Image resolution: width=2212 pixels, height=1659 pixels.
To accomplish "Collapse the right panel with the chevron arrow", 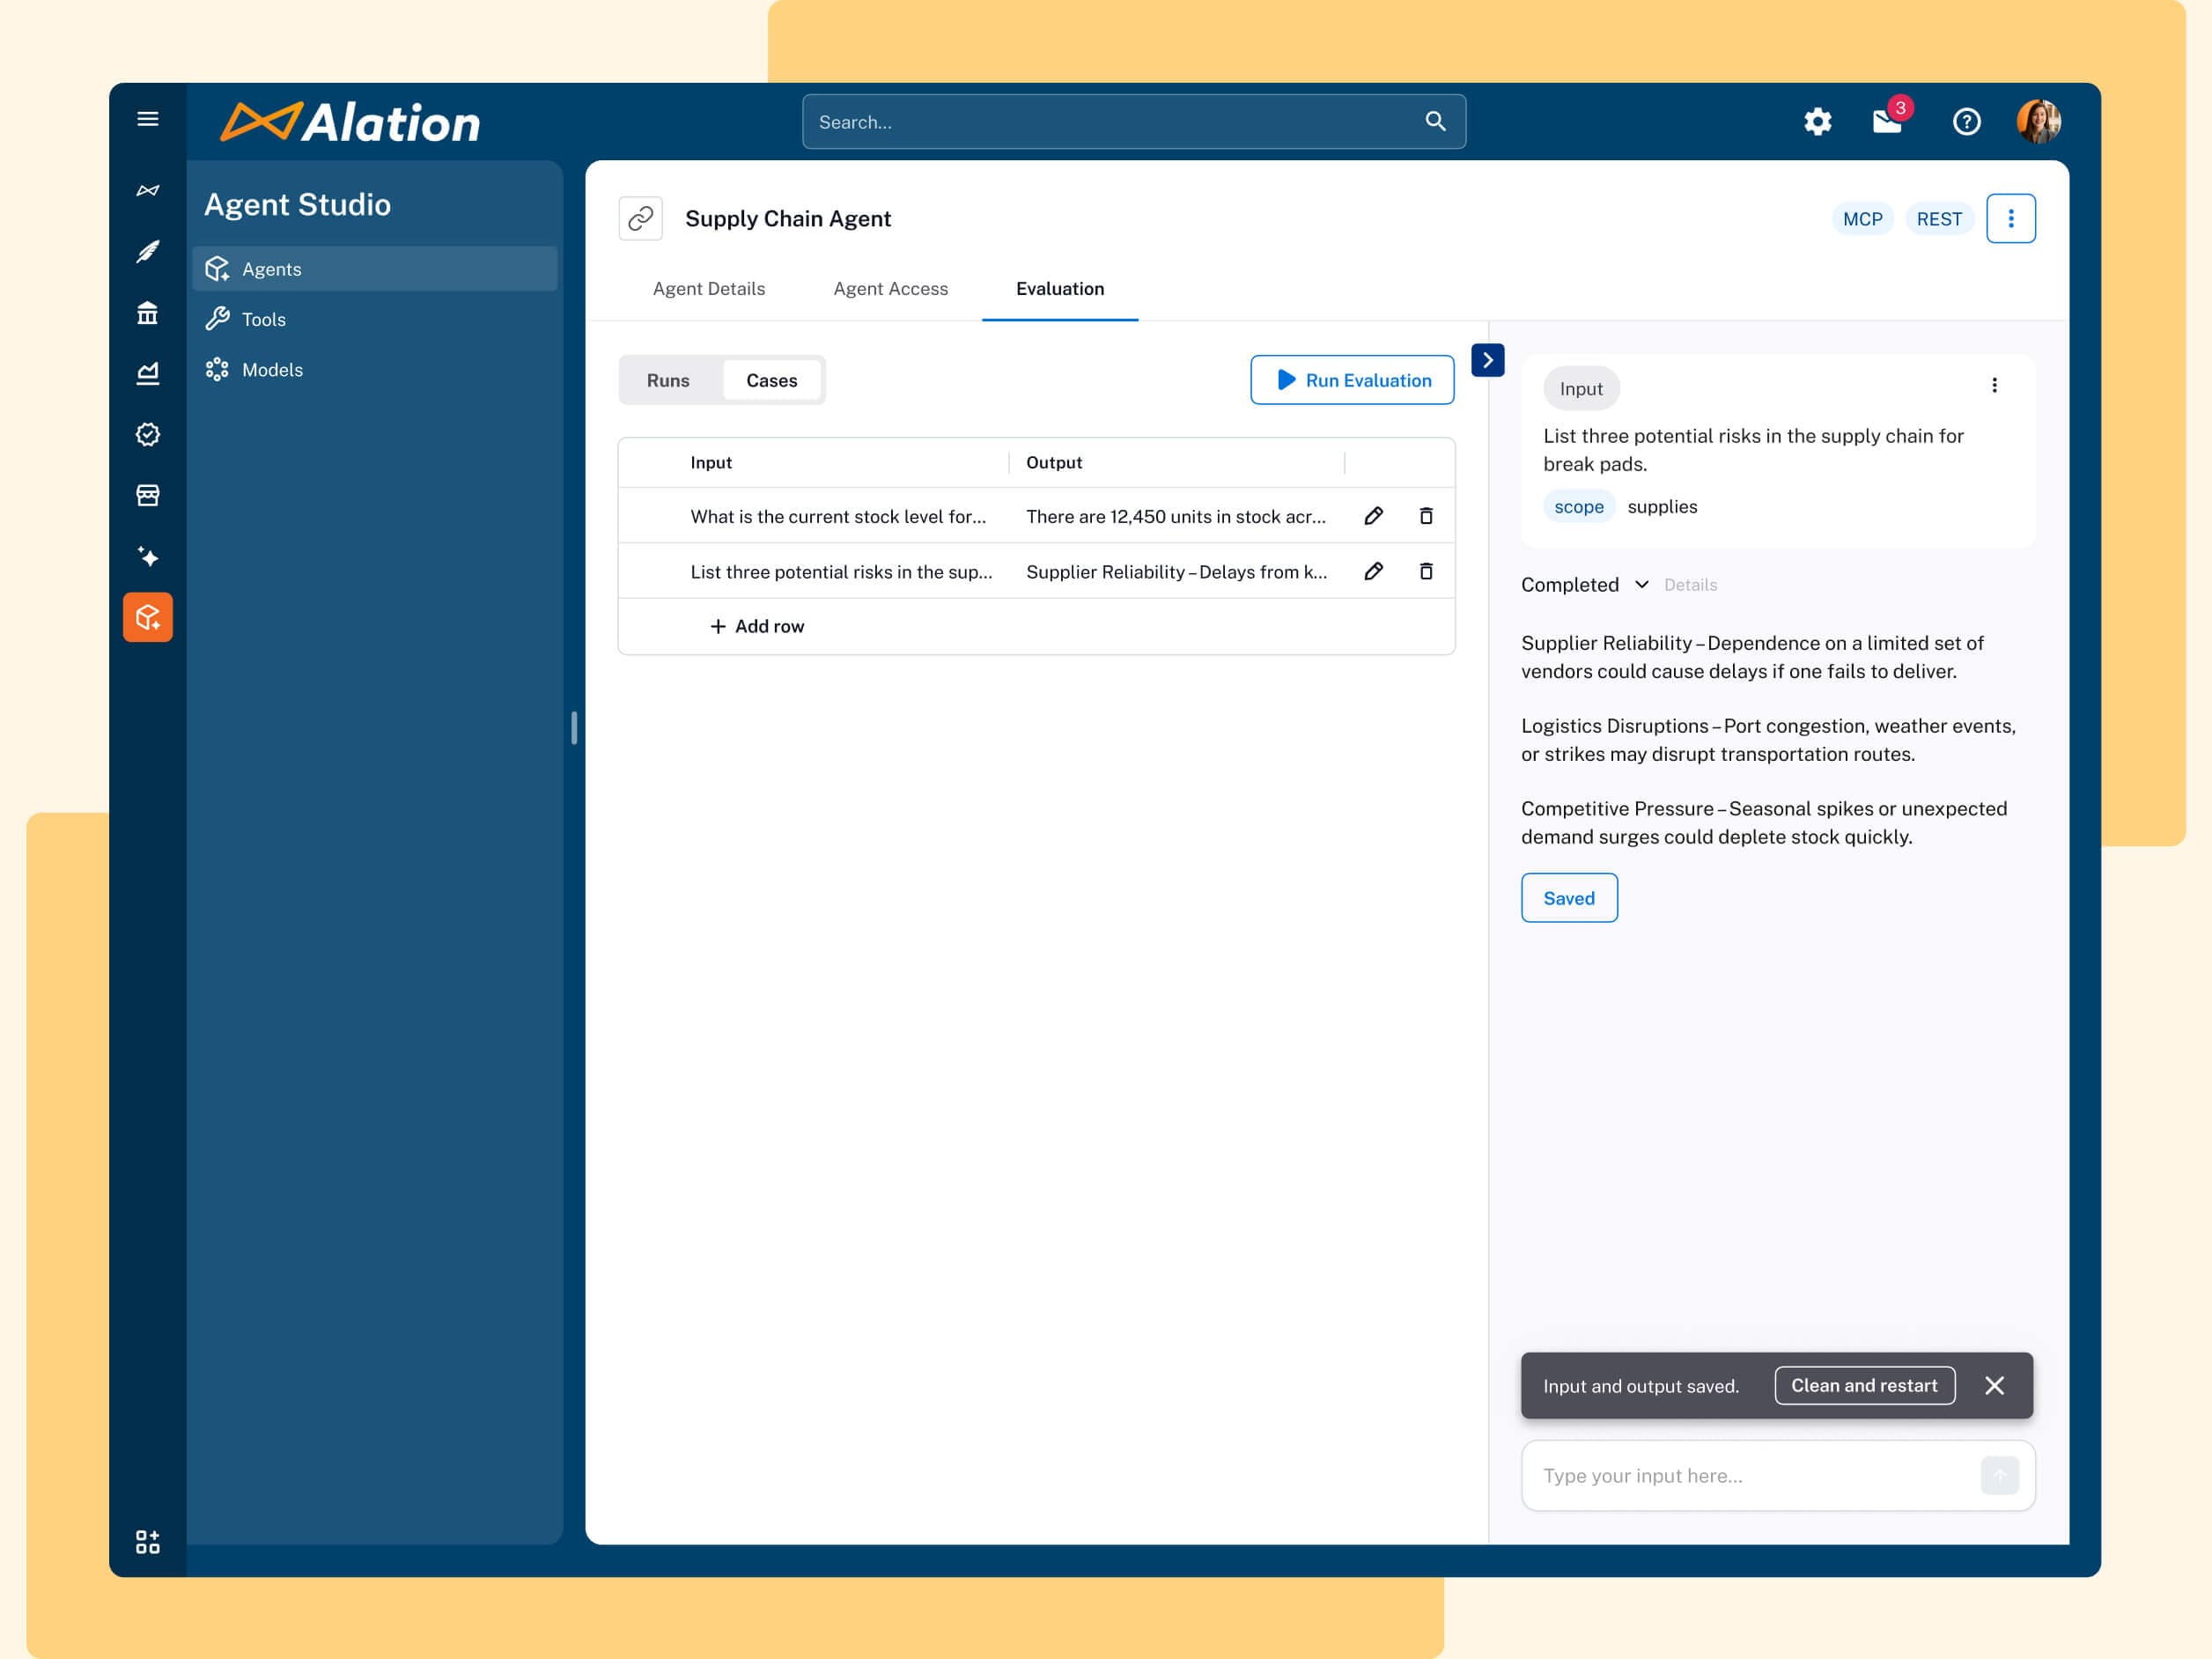I will pos(1488,360).
